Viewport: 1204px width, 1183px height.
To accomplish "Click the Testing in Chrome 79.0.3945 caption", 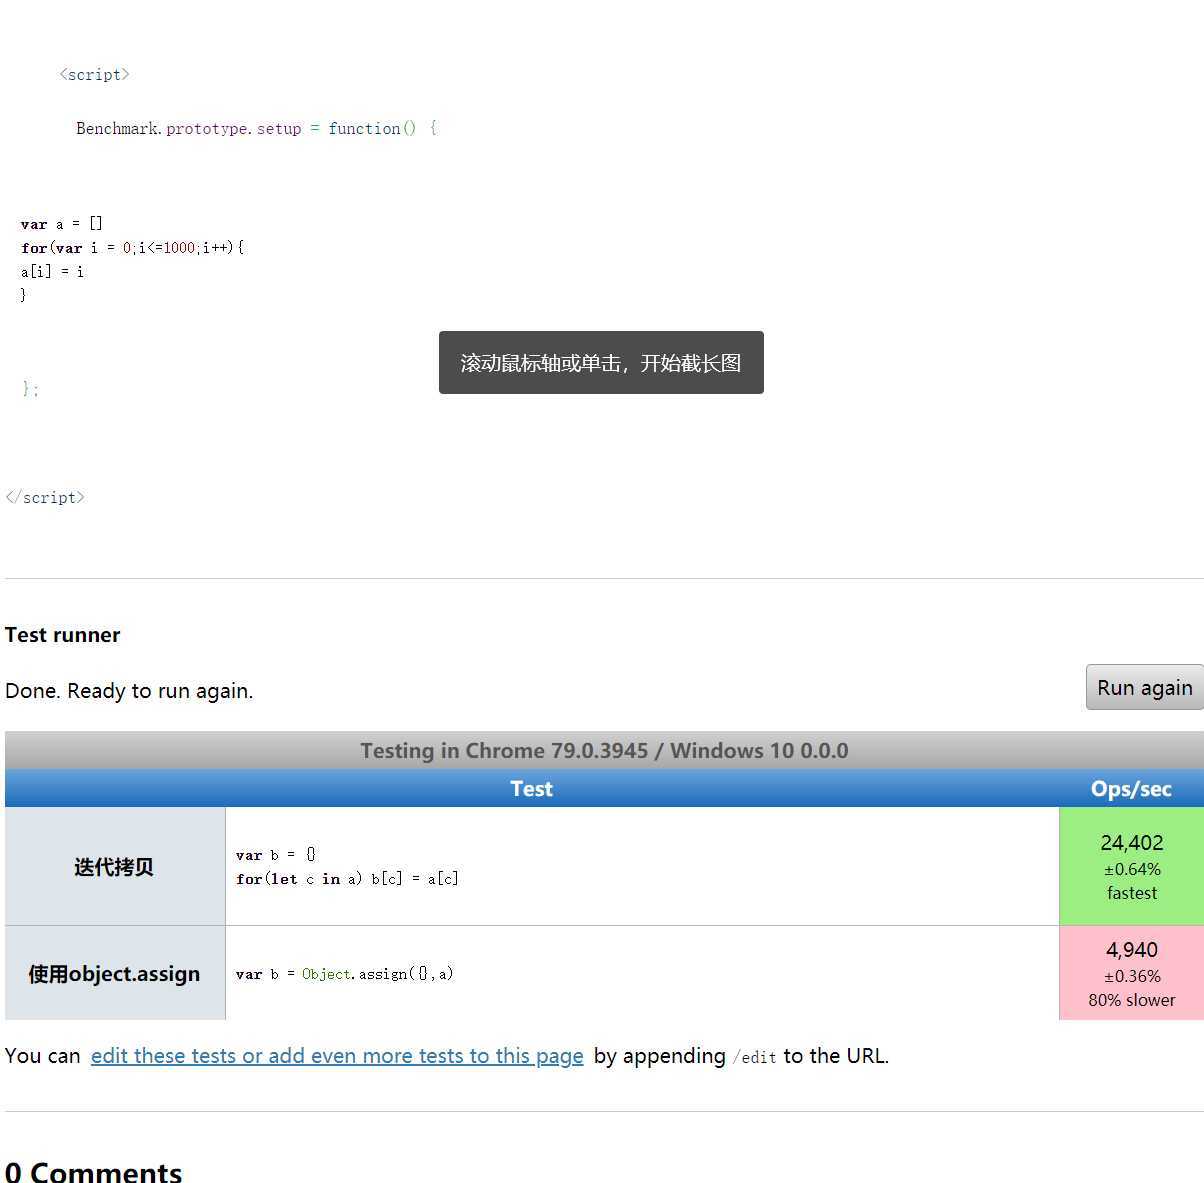I will click(604, 750).
